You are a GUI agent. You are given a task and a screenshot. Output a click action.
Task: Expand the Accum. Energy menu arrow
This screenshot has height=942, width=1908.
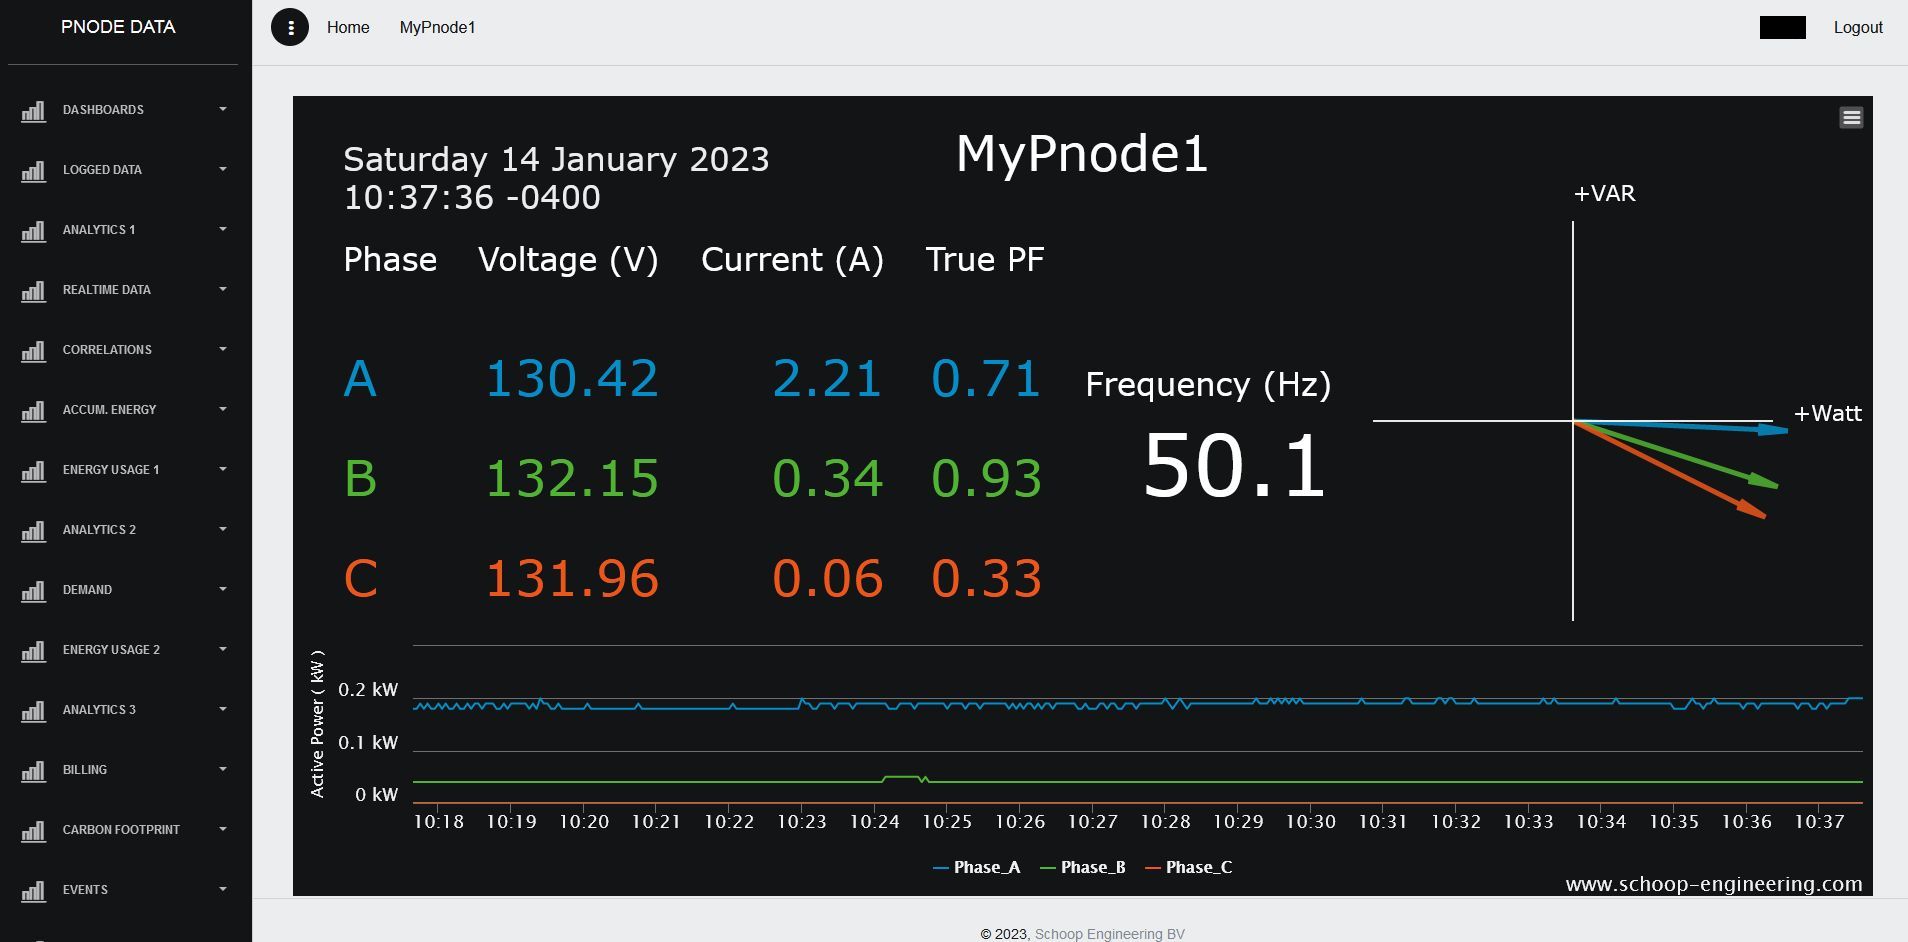coord(223,409)
